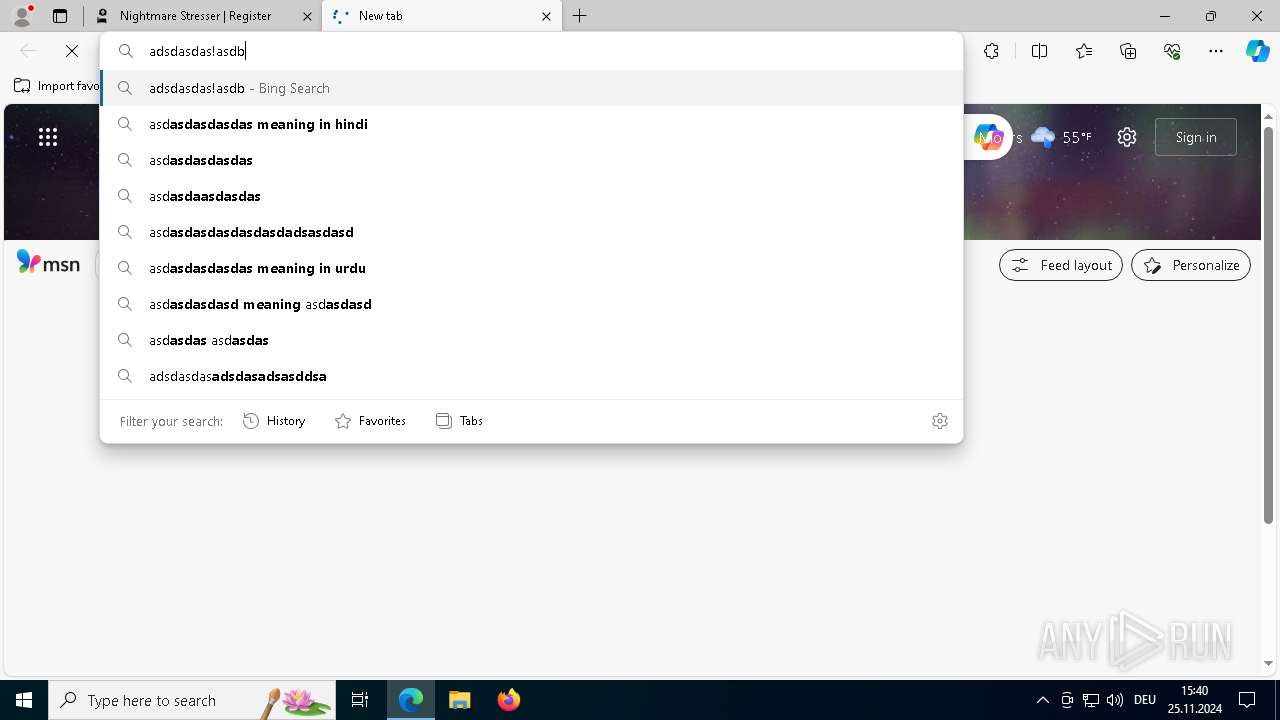Open the notification center icon
1280x720 pixels.
[1247, 700]
